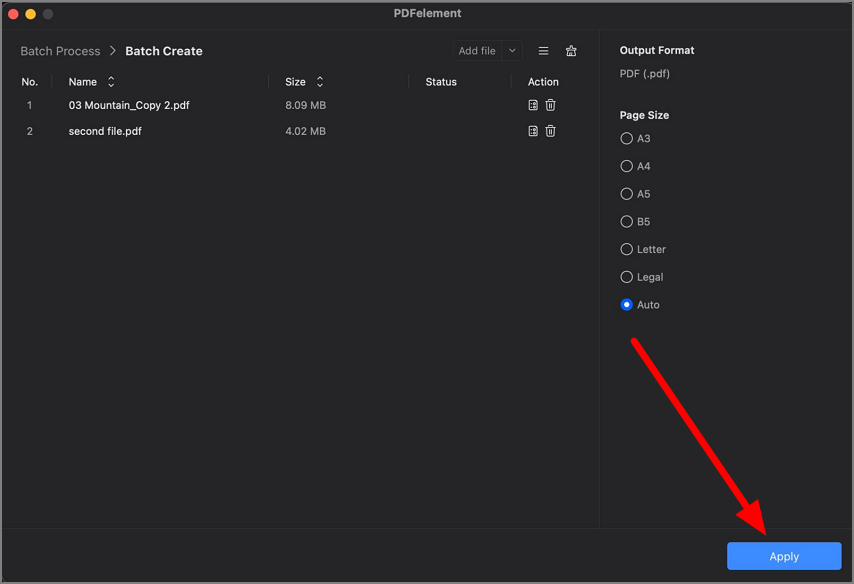This screenshot has width=854, height=584.
Task: Select the row 03 Mountain_Copy 2.pdf
Action: point(298,105)
